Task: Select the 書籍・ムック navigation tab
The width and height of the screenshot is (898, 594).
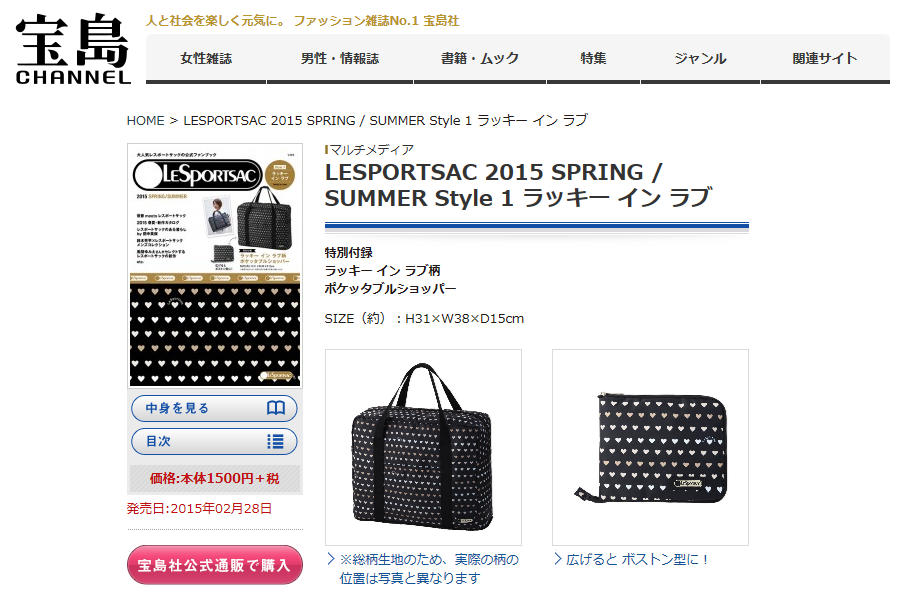Action: point(480,58)
